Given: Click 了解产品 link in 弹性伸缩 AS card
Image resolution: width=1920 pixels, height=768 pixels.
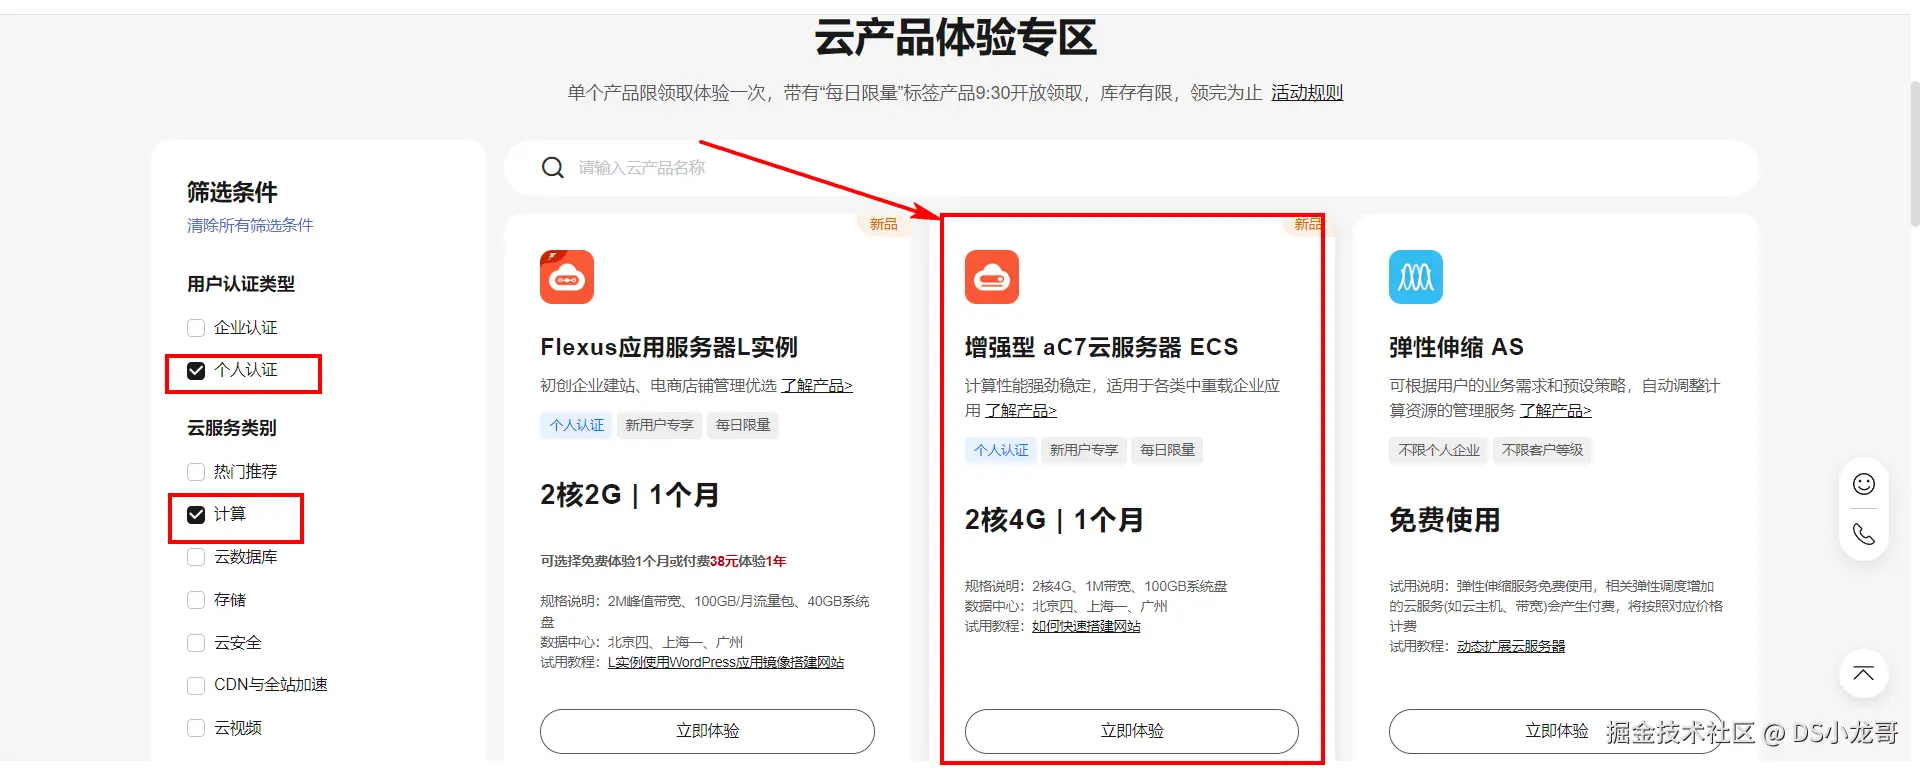Looking at the screenshot, I should (1555, 411).
